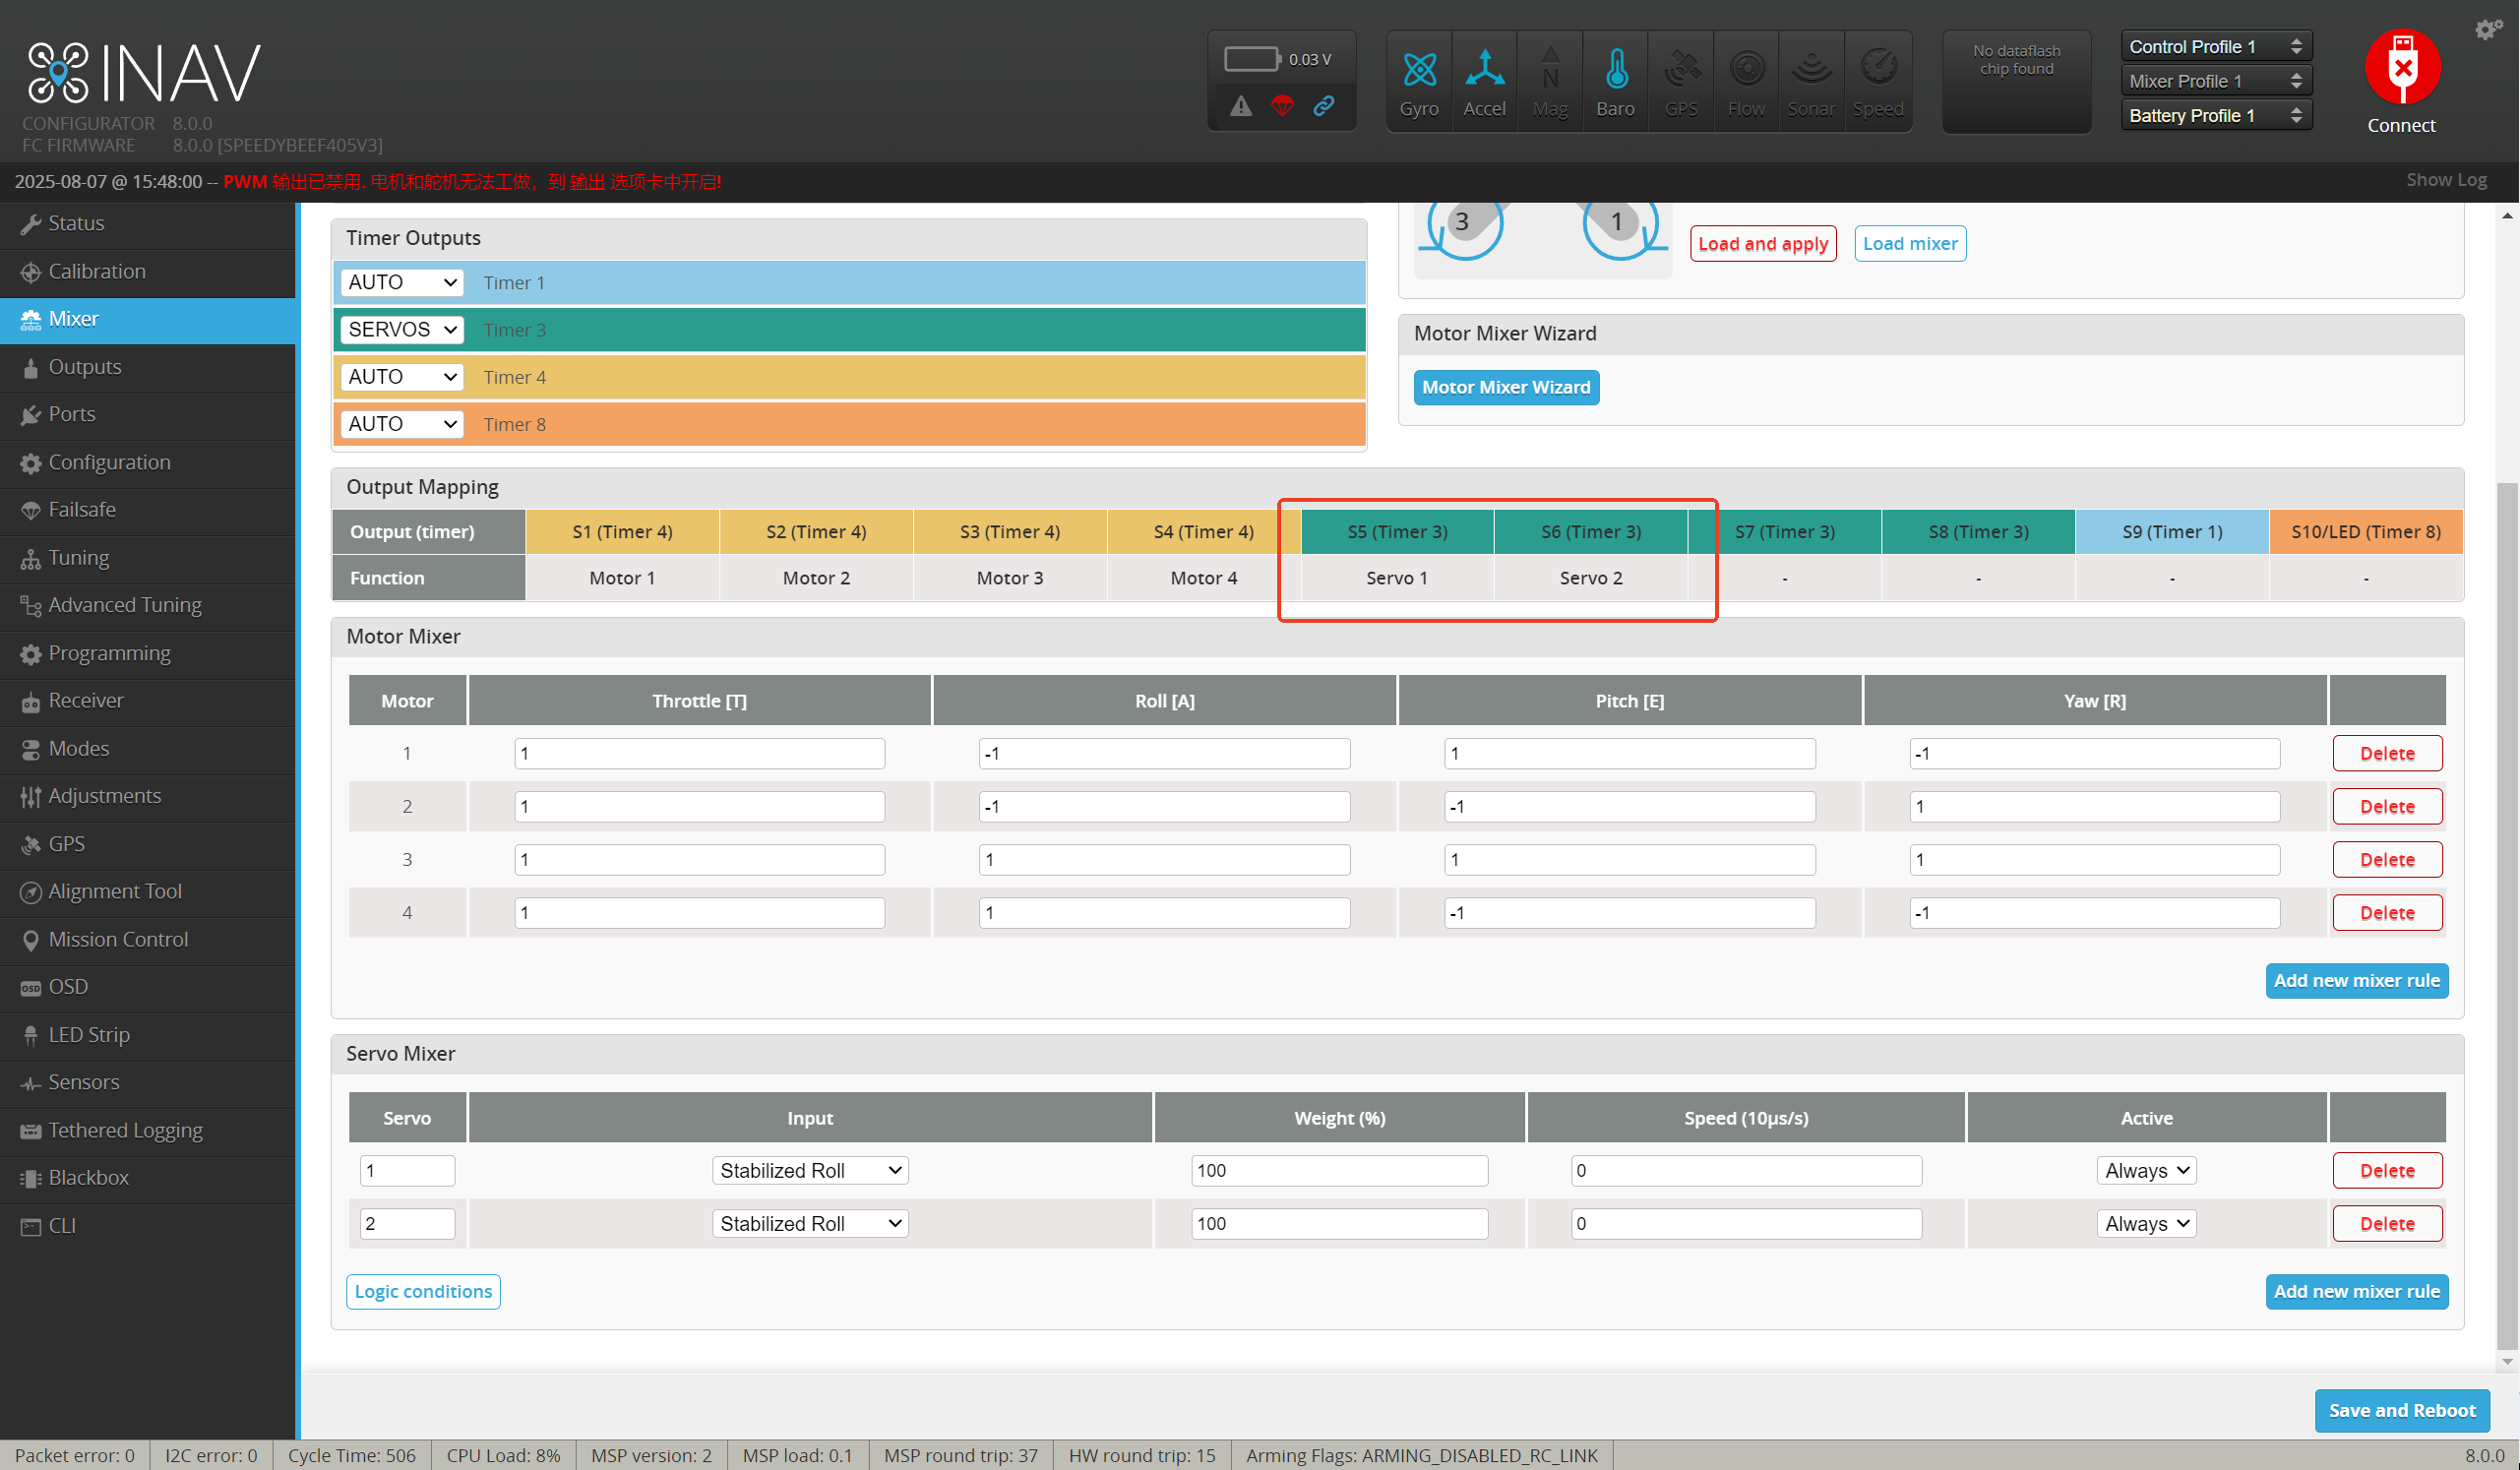Screen dimensions: 2520x1470
Task: Open the Alignment Tool tab
Action: [148, 891]
